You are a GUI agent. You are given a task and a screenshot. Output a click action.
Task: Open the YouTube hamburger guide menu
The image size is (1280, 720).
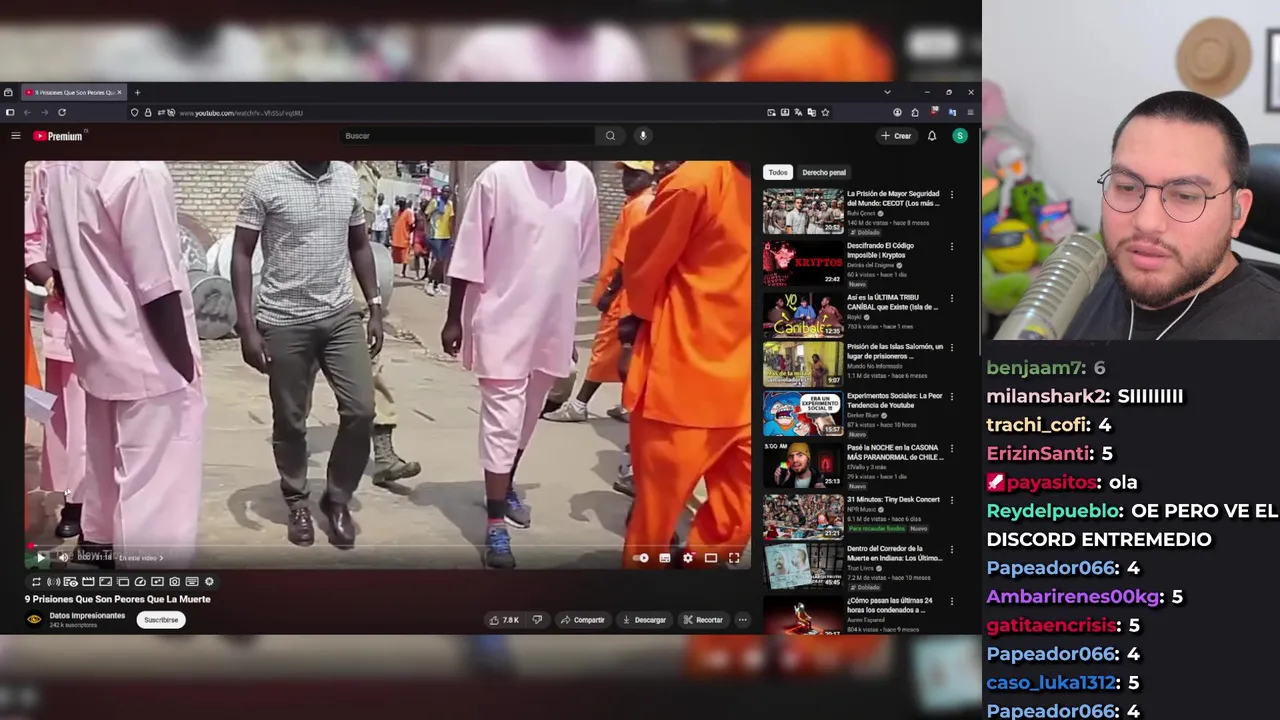tap(16, 136)
